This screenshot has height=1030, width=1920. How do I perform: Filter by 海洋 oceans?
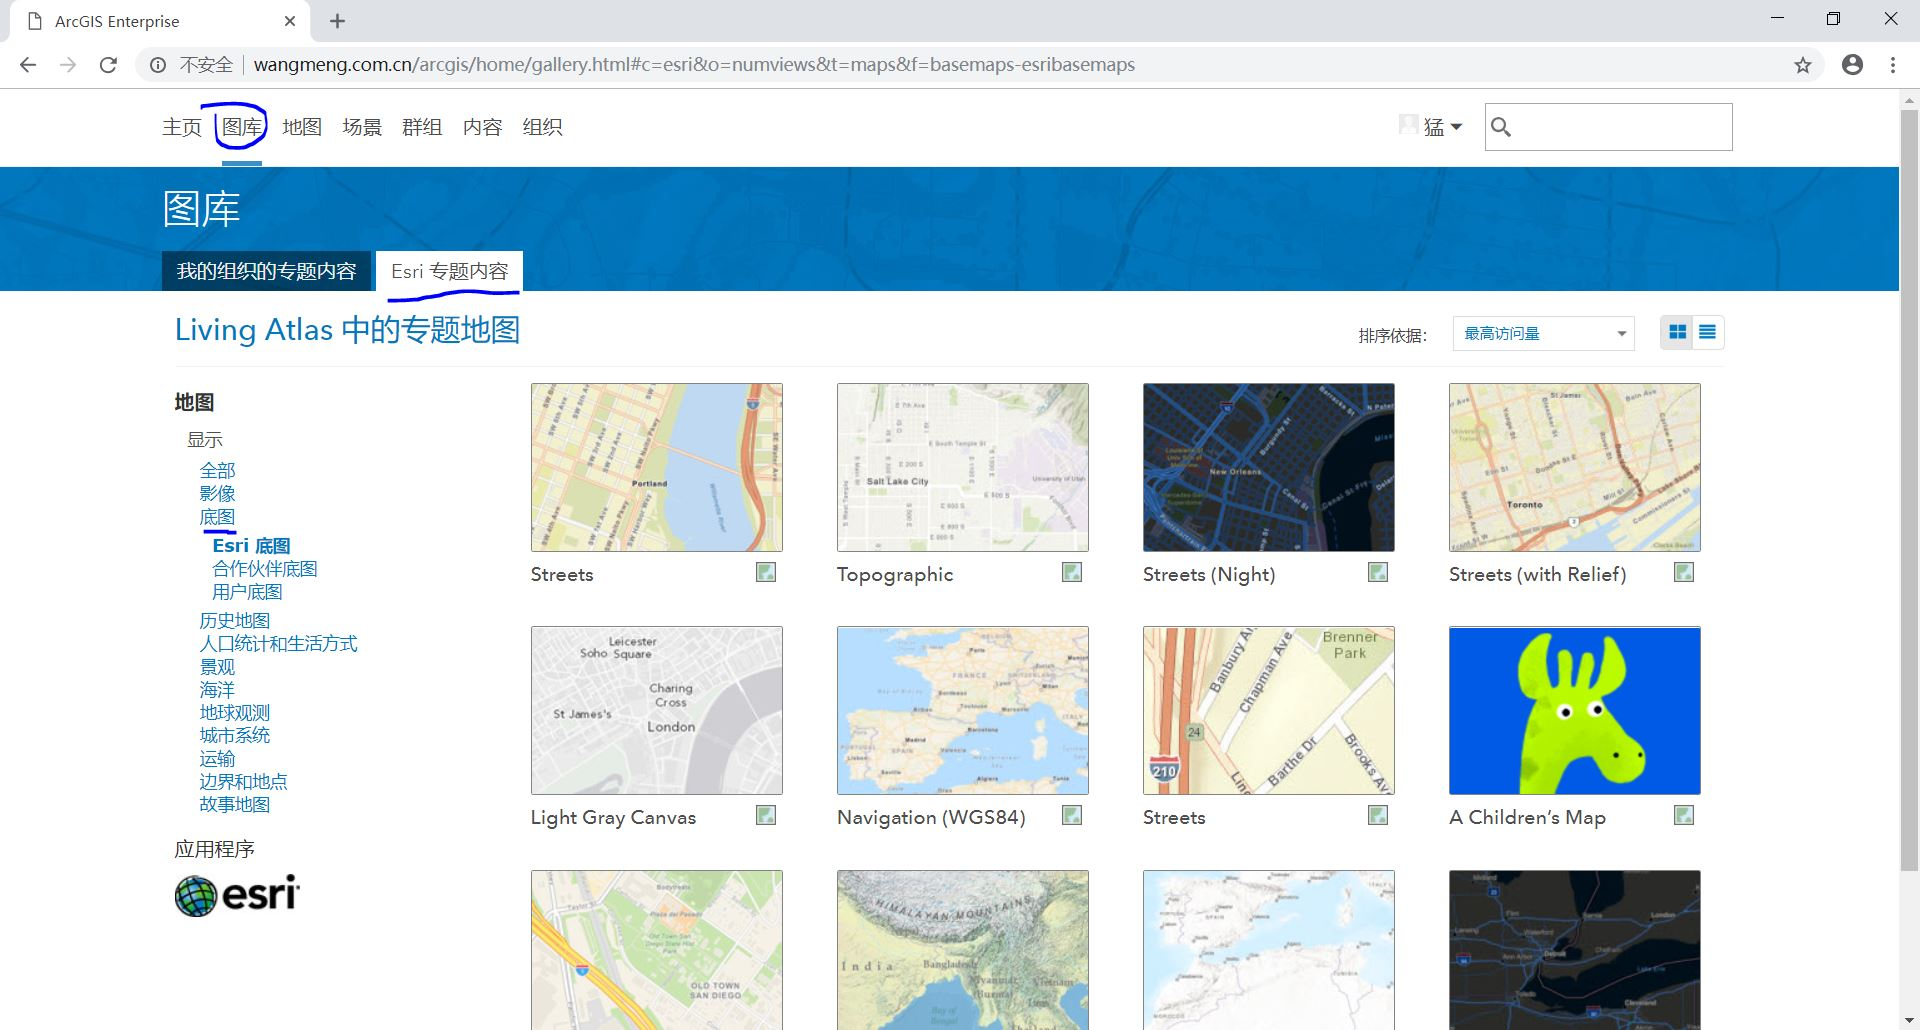click(x=217, y=690)
